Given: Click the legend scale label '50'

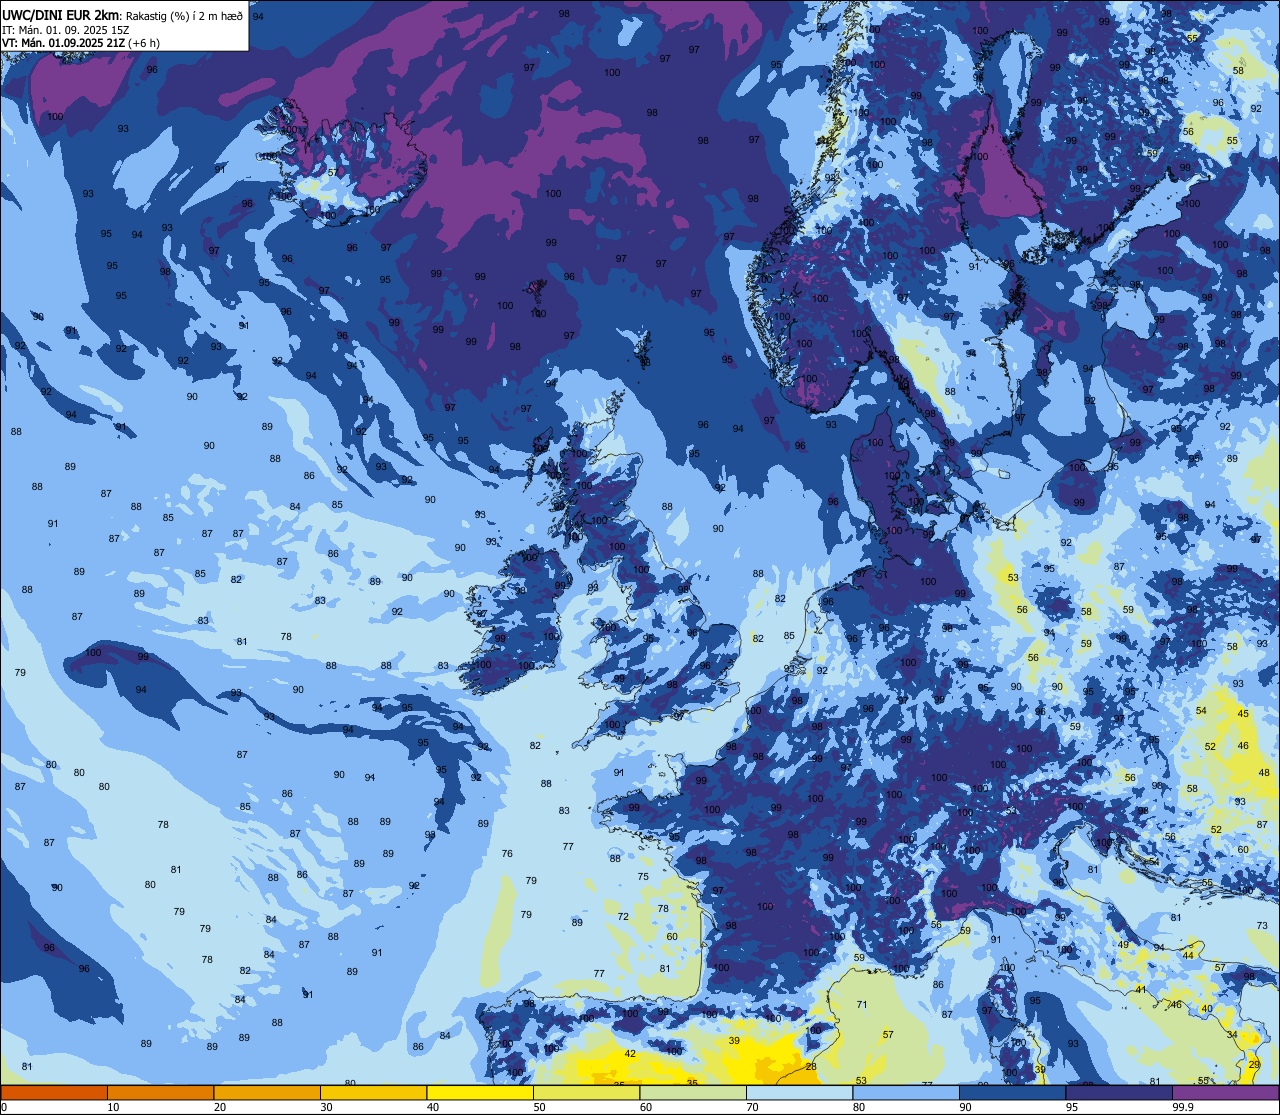Looking at the screenshot, I should coord(539,1107).
